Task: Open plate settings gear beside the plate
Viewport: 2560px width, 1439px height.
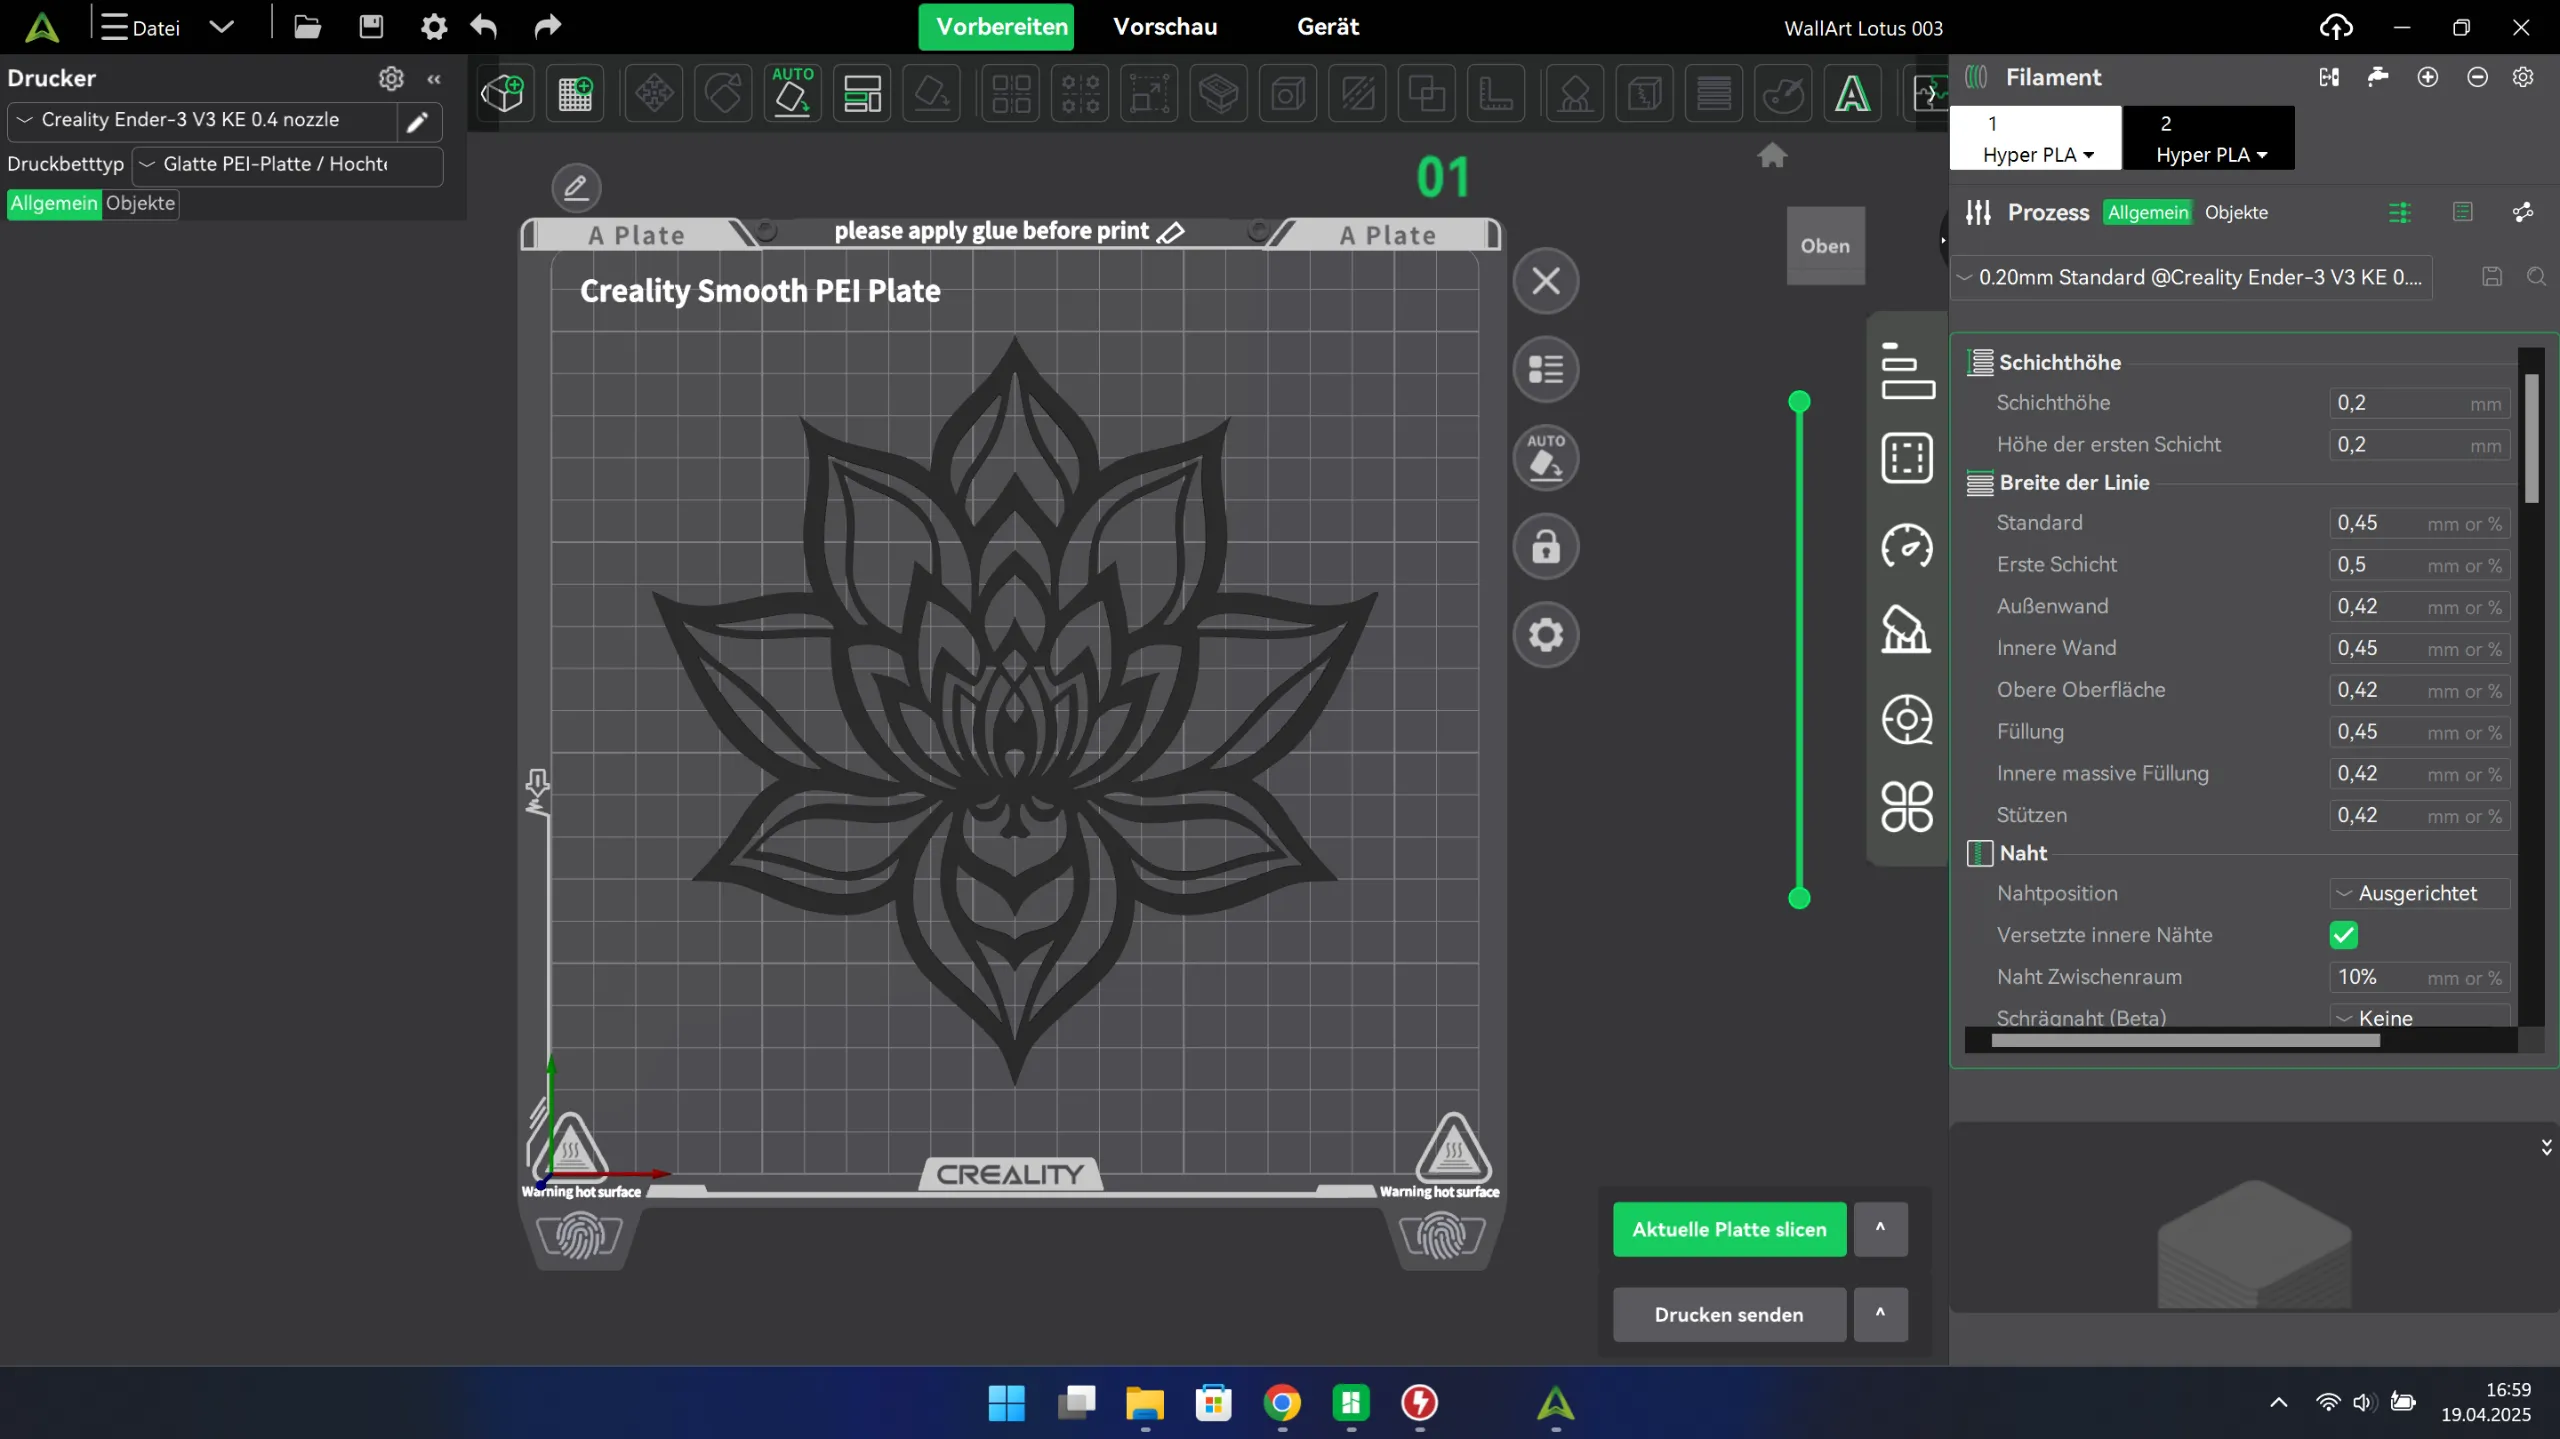Action: pyautogui.click(x=1546, y=635)
